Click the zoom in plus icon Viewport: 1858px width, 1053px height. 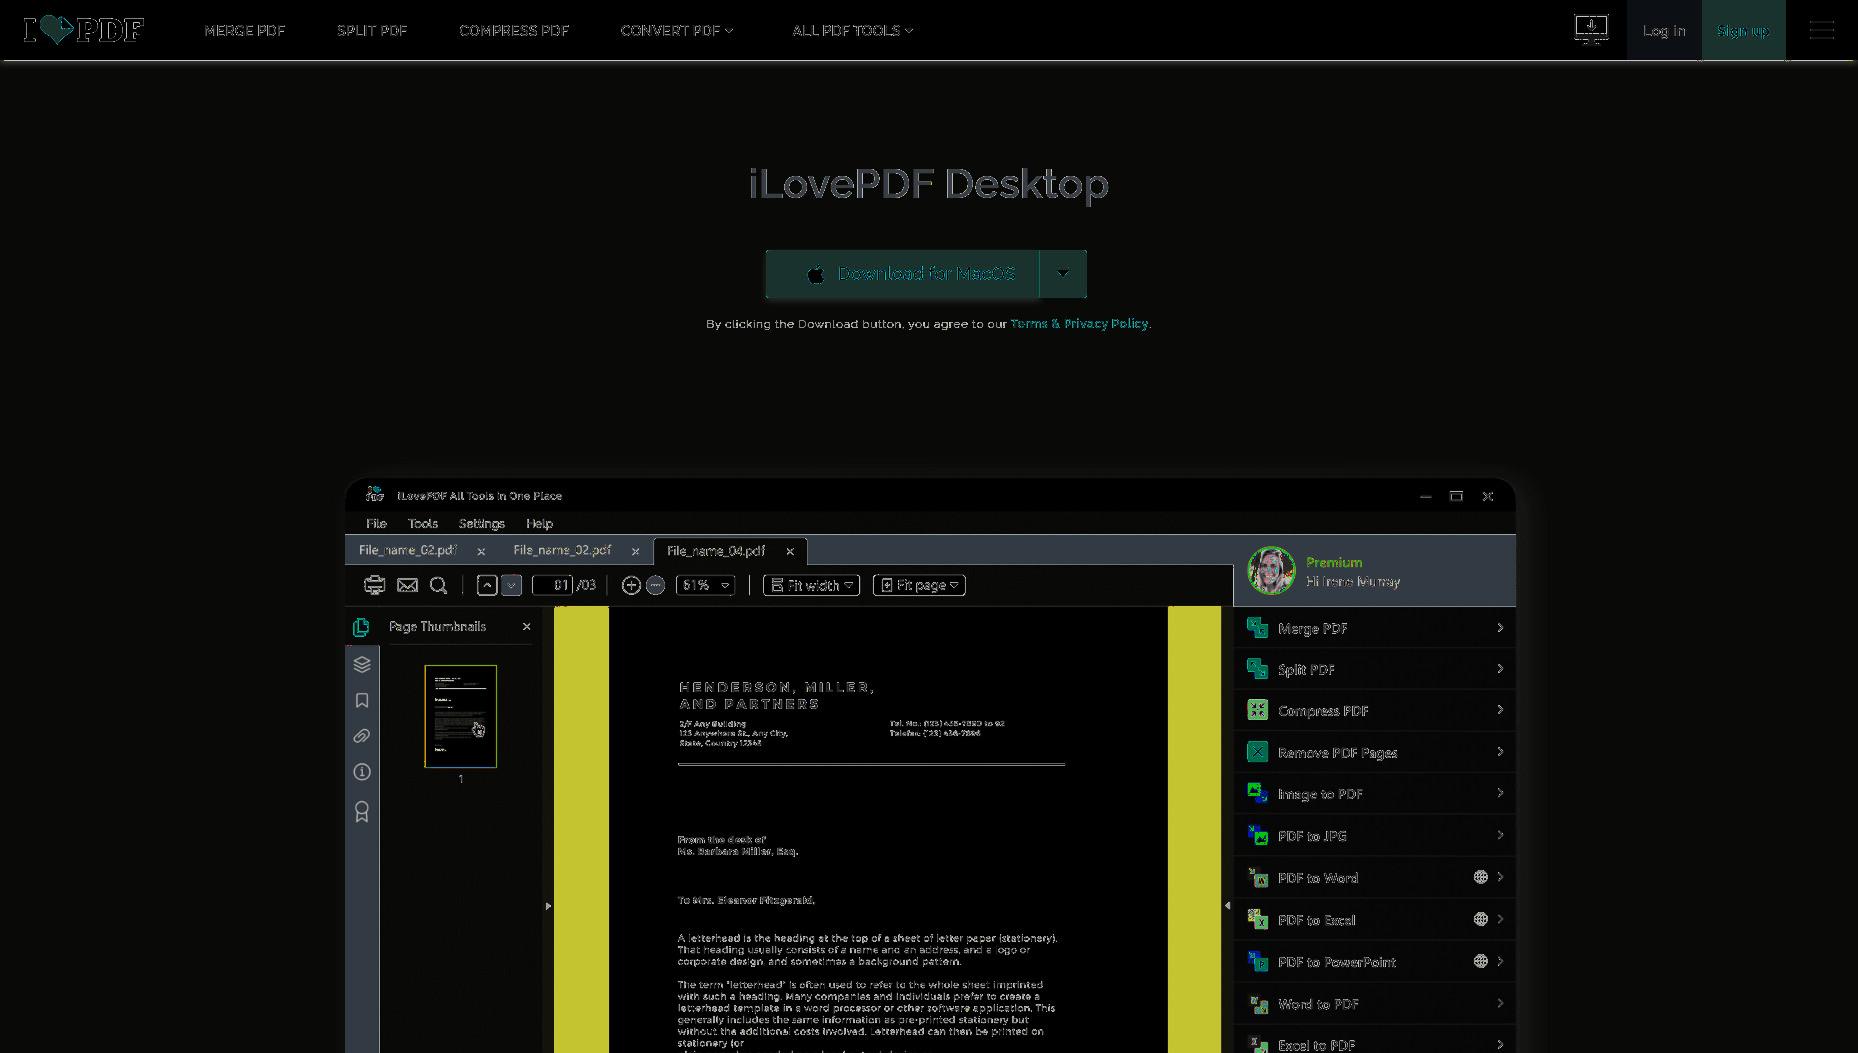[x=631, y=585]
